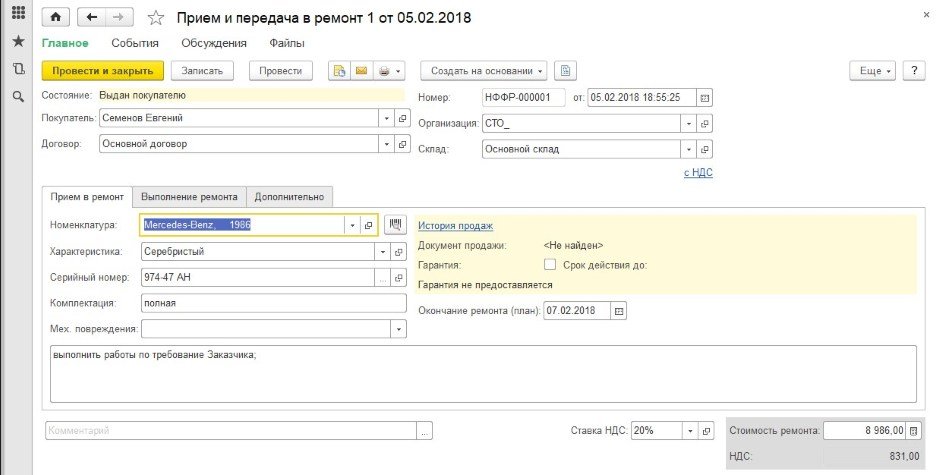Open the Еще menu
This screenshot has height=475, width=940.
(873, 71)
